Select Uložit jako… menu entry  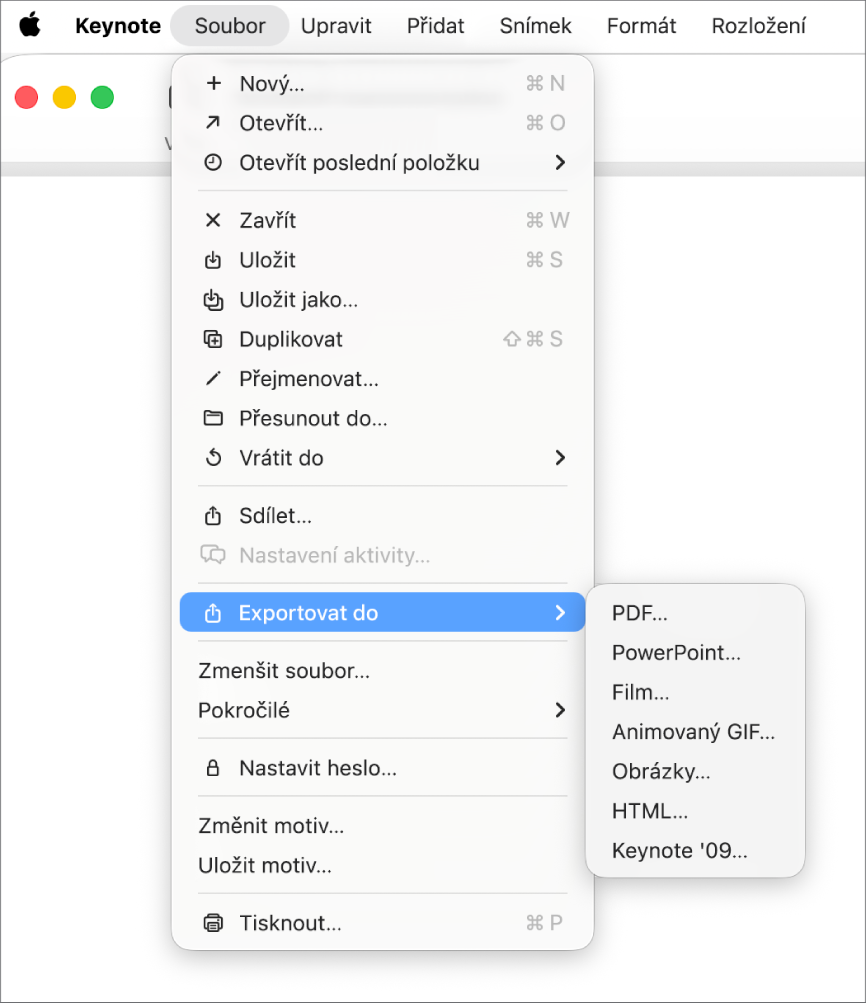(383, 299)
